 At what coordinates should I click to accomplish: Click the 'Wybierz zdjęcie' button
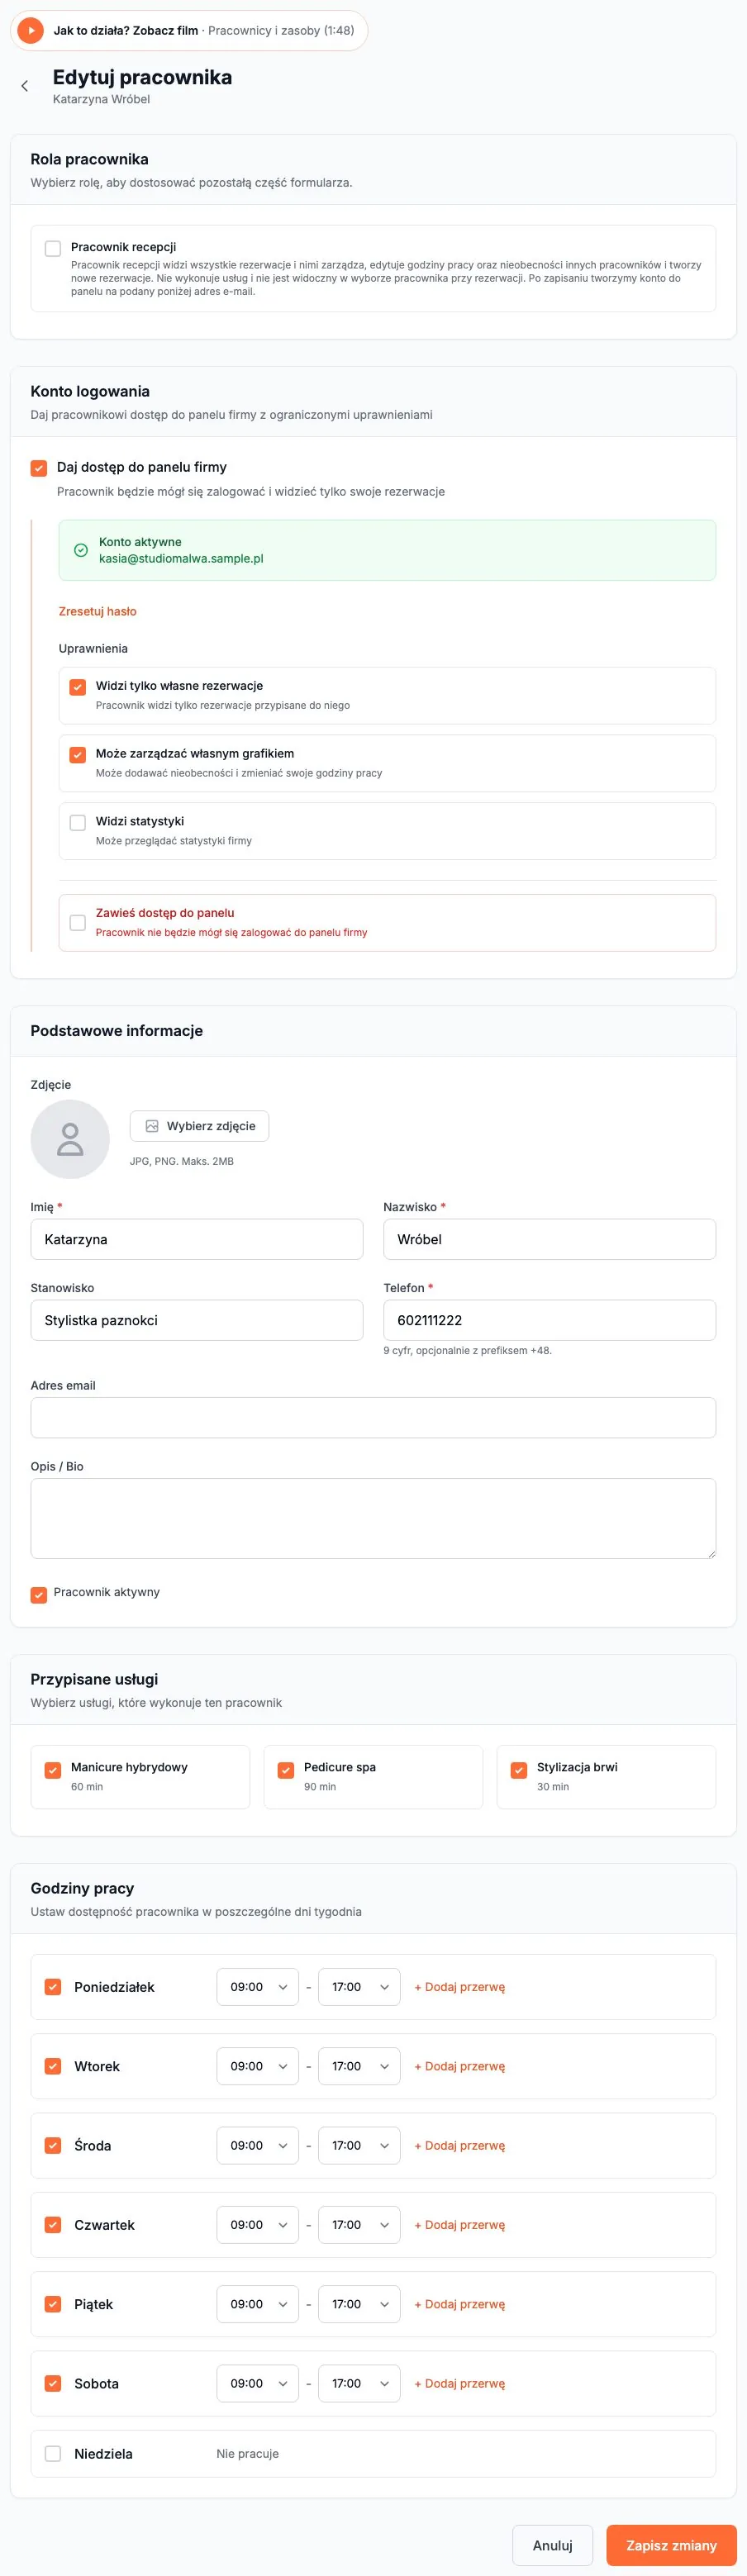point(199,1126)
